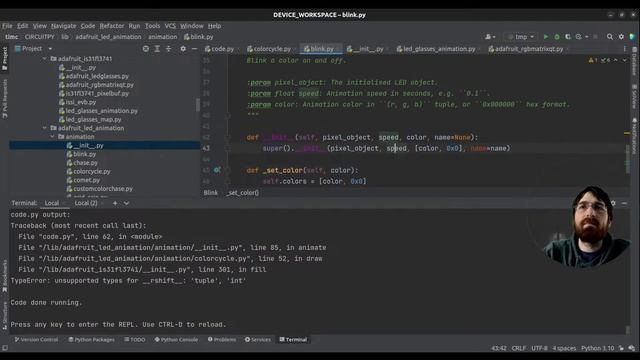Click CIRCUITPY in the breadcrumb path
The width and height of the screenshot is (640, 360).
pos(39,37)
